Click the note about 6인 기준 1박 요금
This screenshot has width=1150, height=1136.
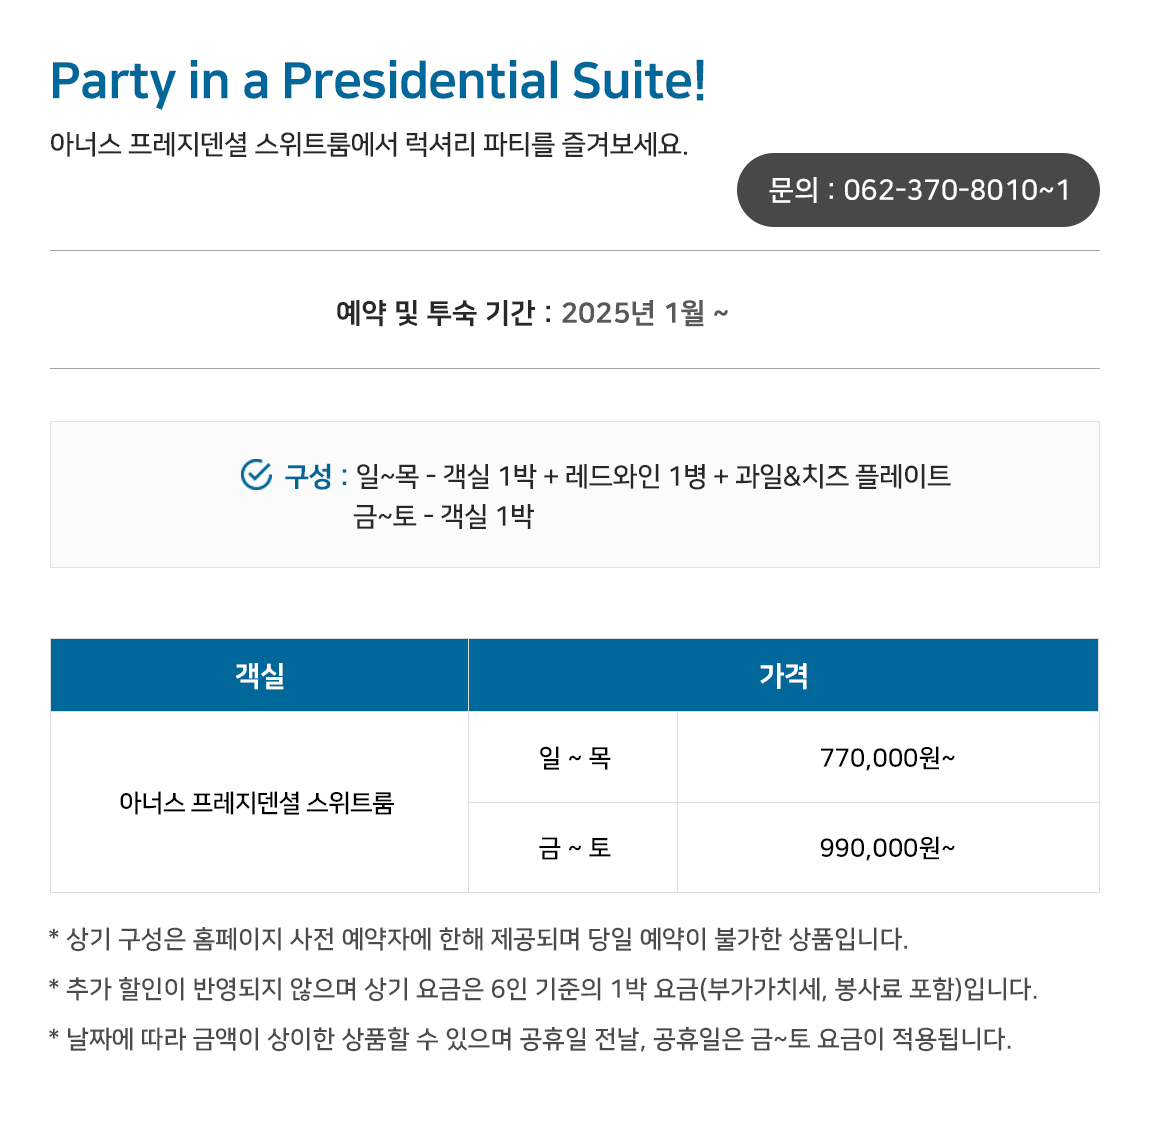tap(543, 989)
